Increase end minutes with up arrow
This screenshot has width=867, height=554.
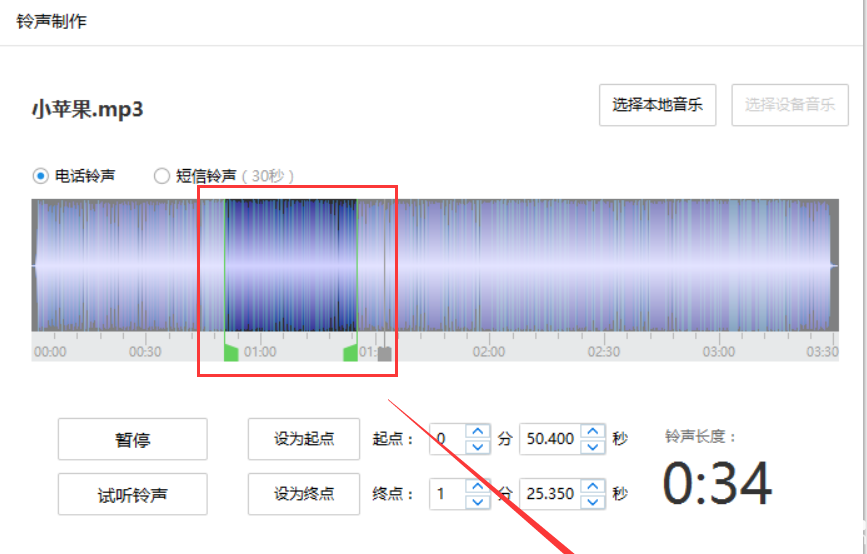pyautogui.click(x=478, y=486)
